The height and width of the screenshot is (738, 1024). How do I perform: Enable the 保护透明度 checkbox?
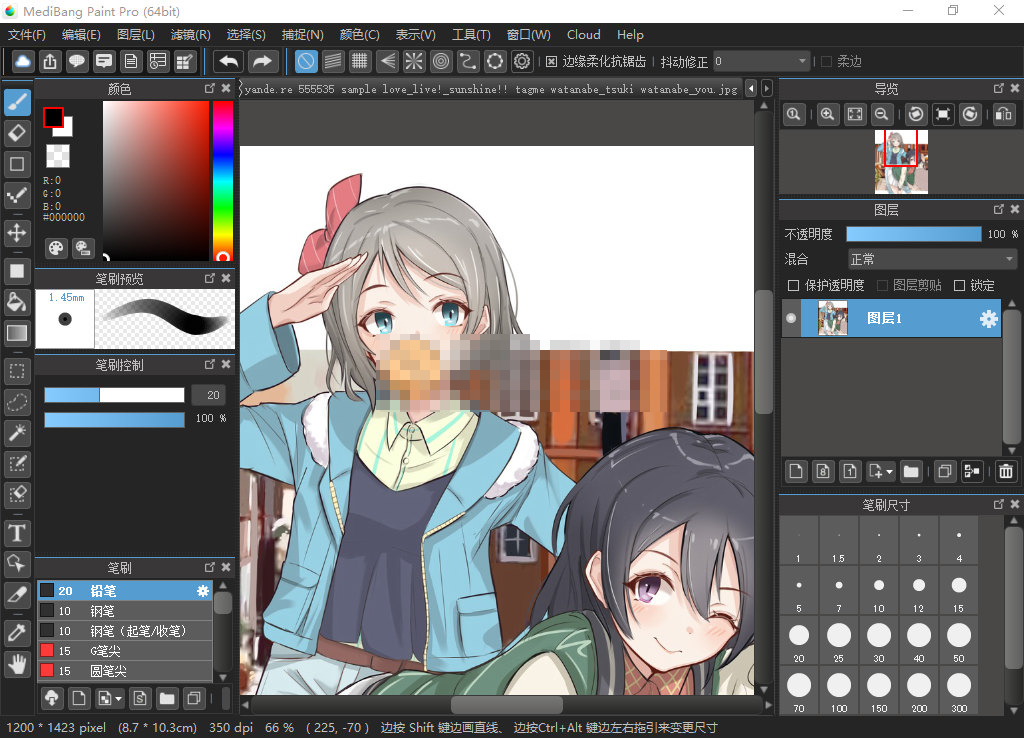point(793,285)
